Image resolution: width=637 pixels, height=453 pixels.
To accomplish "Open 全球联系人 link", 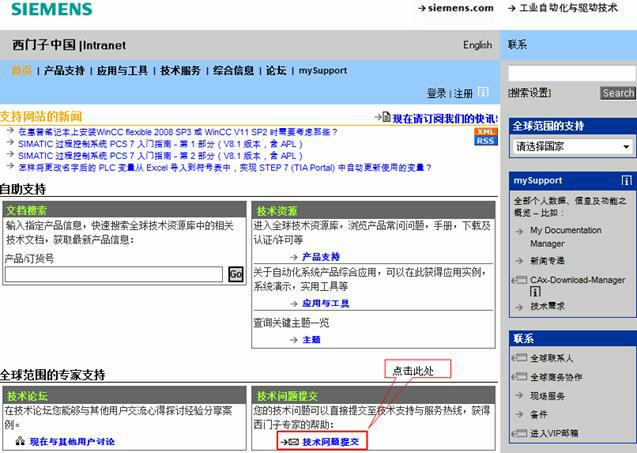I will (552, 358).
